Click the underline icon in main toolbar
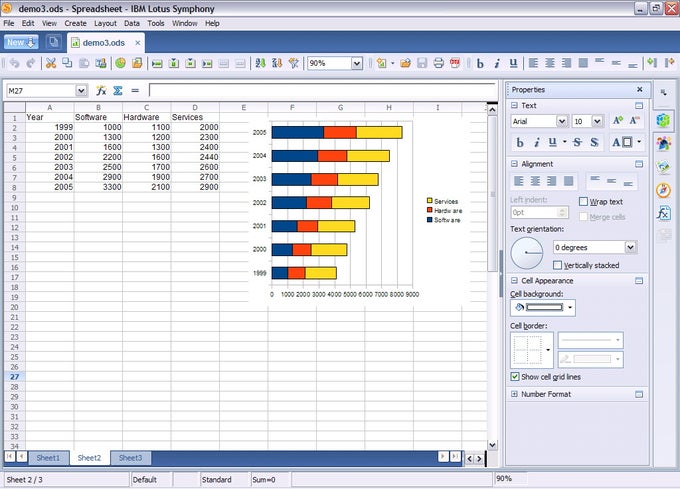Image resolution: width=680 pixels, height=489 pixels. pos(513,63)
